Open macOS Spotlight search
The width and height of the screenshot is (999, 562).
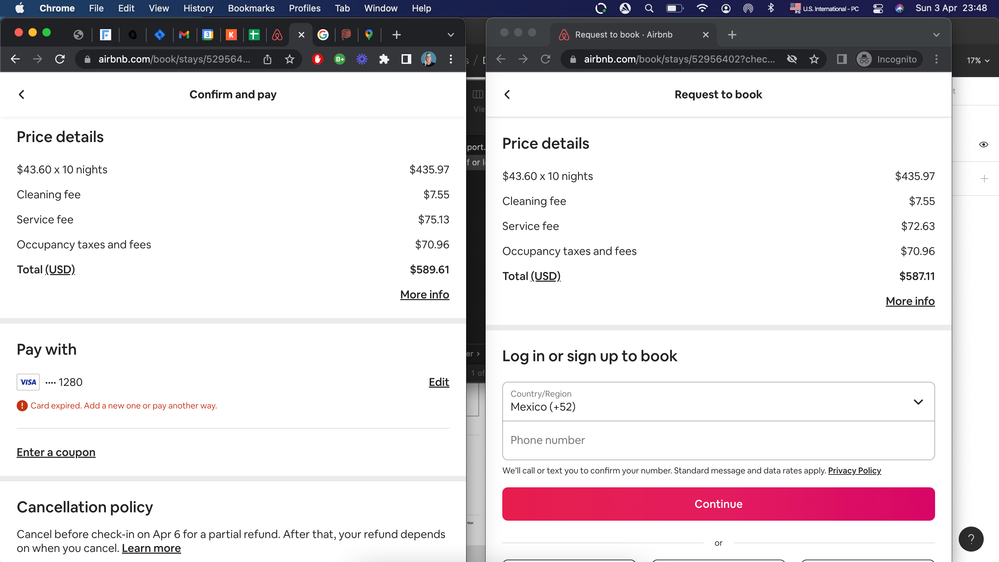pyautogui.click(x=649, y=8)
